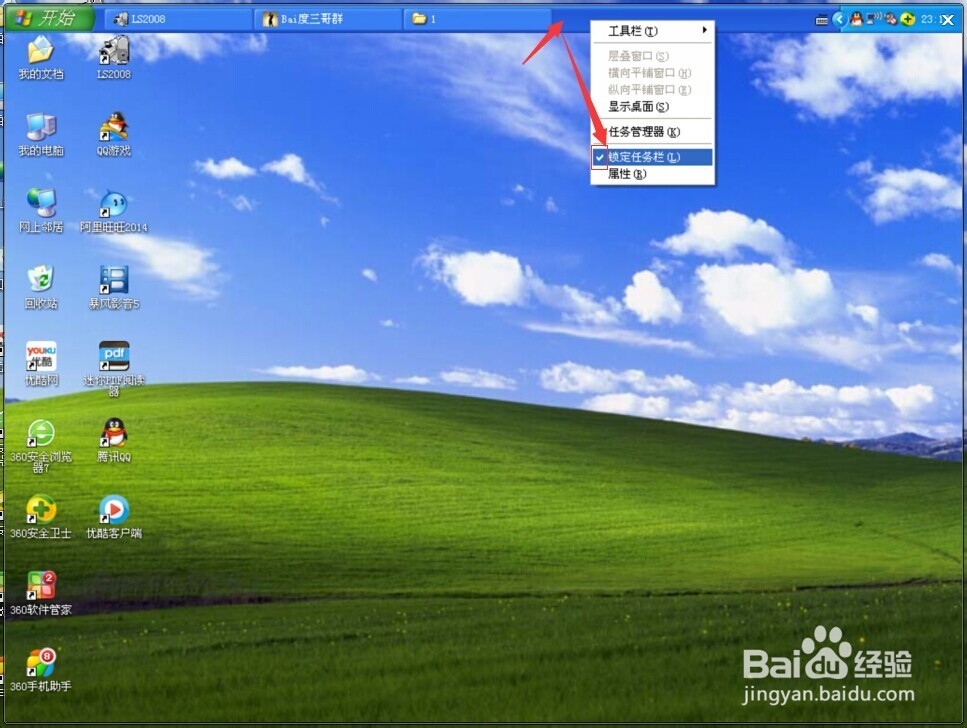Click the muted volume tray icon
Image resolution: width=967 pixels, height=728 pixels.
pos(890,19)
